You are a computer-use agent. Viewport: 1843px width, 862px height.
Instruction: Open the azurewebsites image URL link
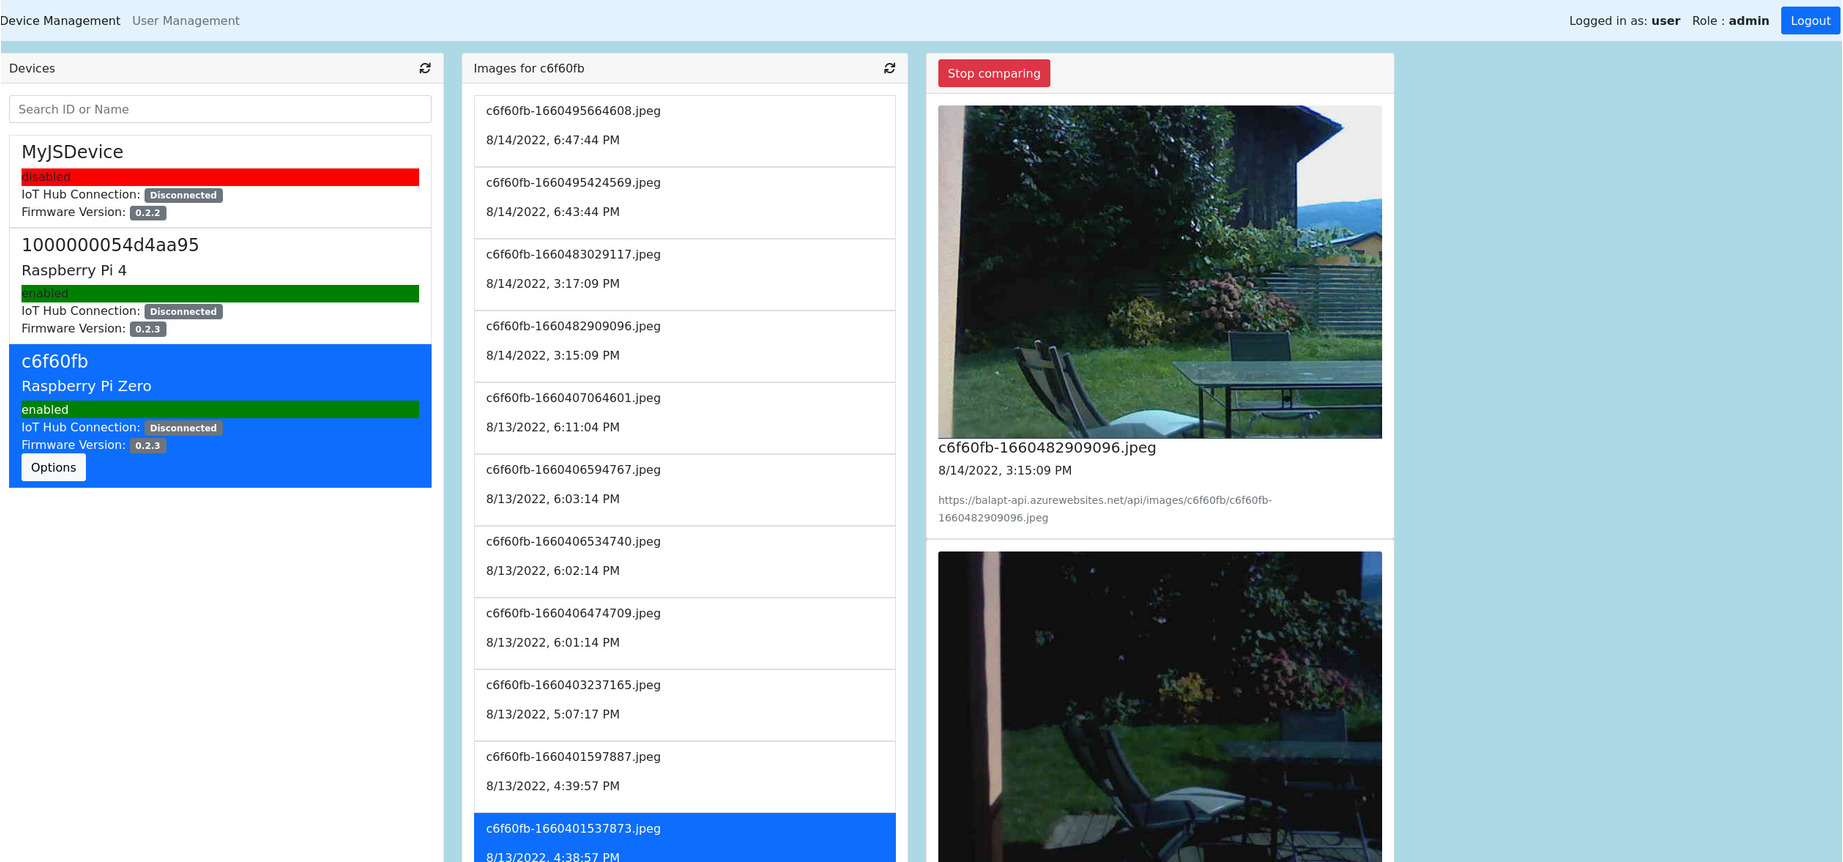[1104, 509]
